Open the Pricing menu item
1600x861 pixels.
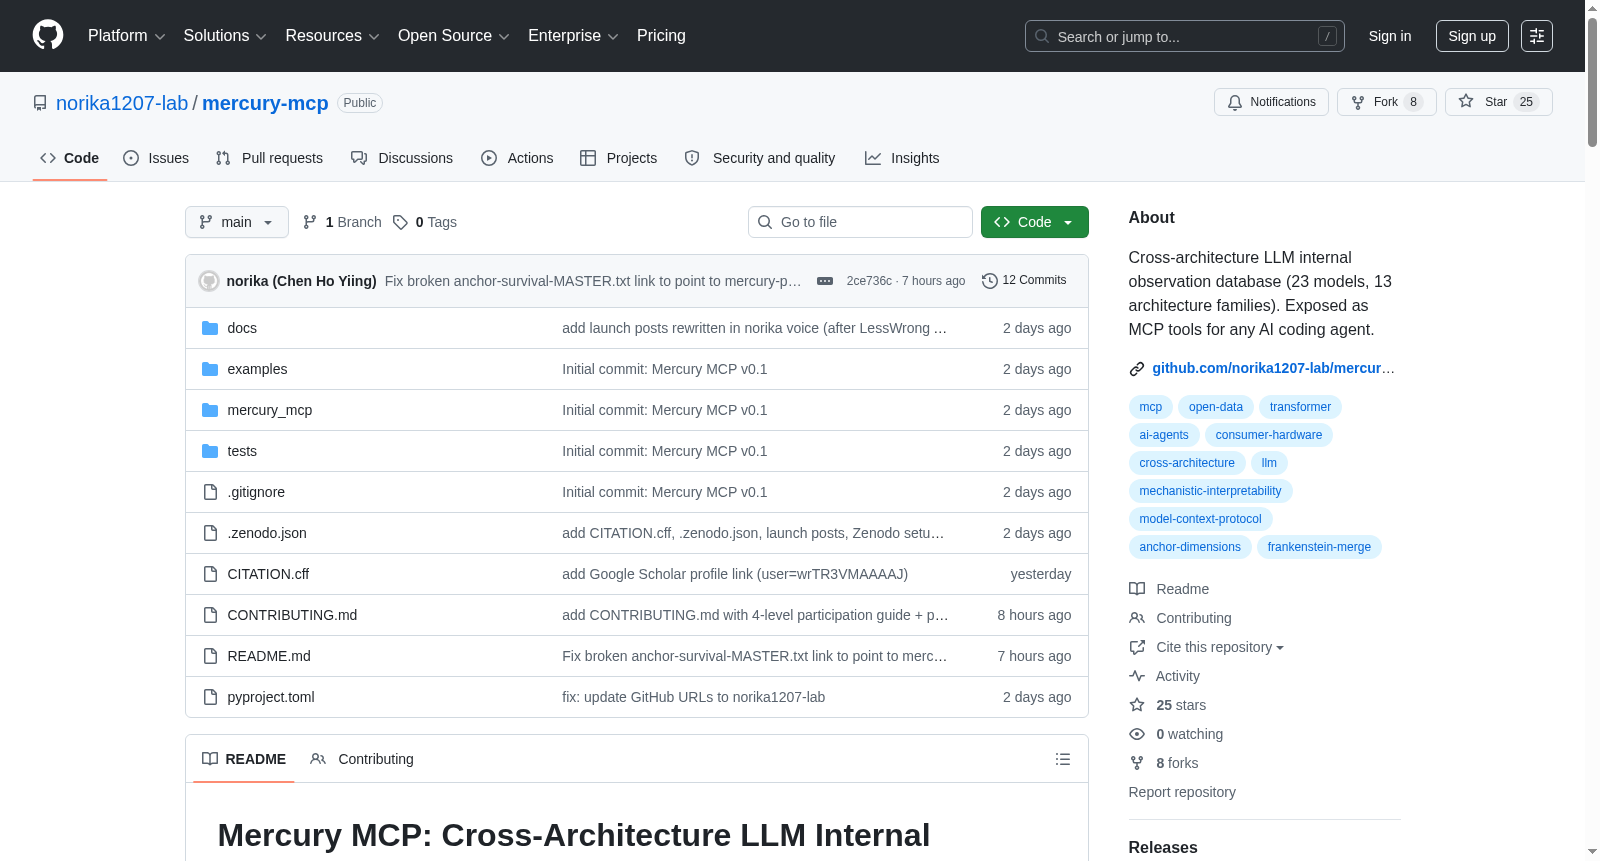661,36
